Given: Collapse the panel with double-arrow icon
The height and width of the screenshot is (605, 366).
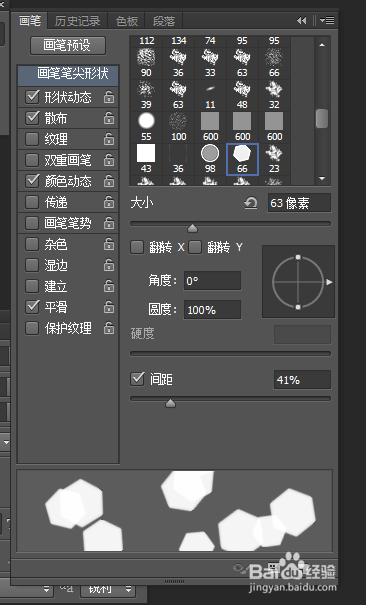Looking at the screenshot, I should click(x=302, y=20).
